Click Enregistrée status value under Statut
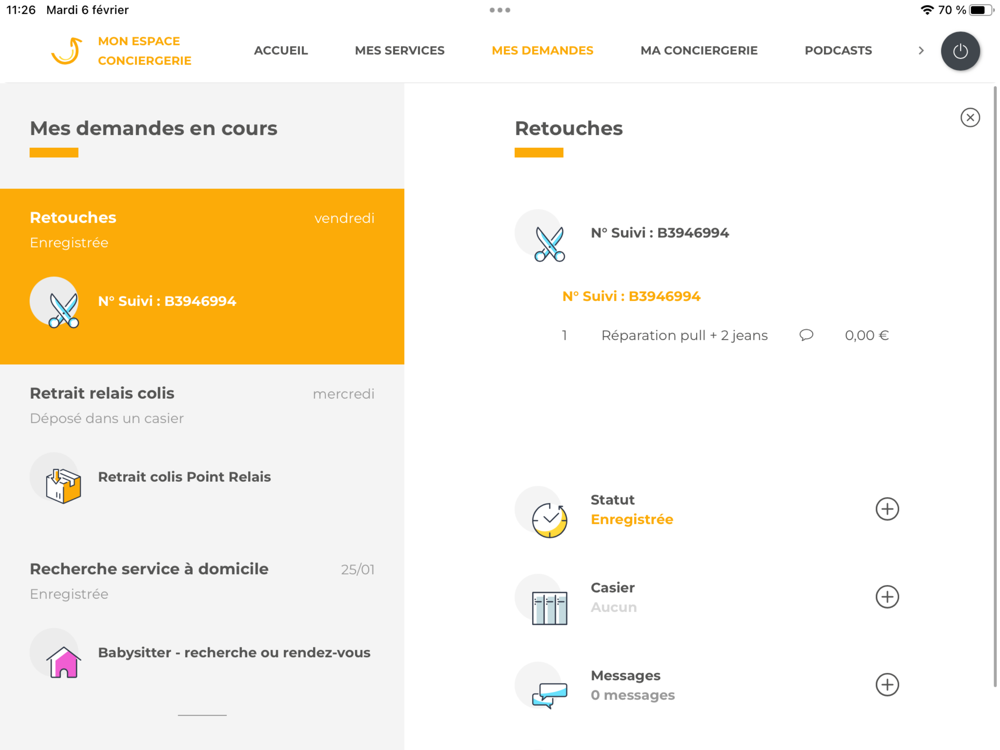This screenshot has width=1000, height=750. coord(632,519)
